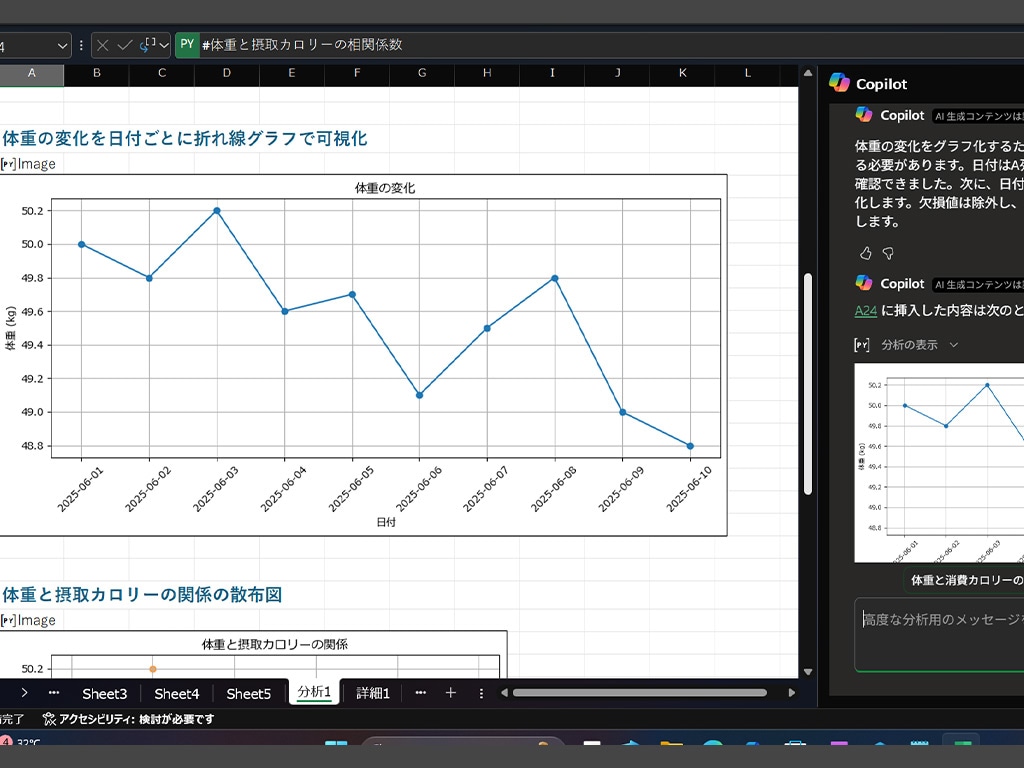Expand the 分析の表示 chevron
The width and height of the screenshot is (1024, 768).
coord(953,345)
